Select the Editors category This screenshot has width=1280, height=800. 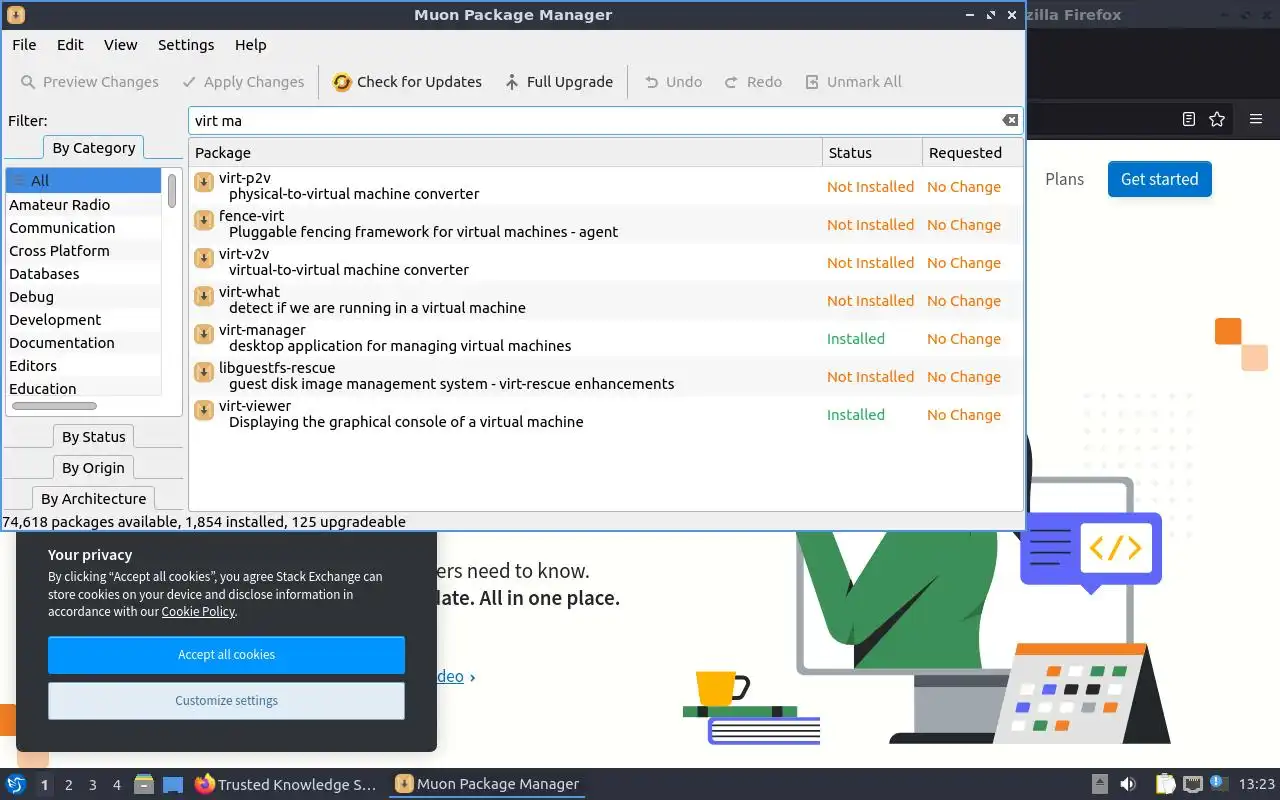click(83, 366)
